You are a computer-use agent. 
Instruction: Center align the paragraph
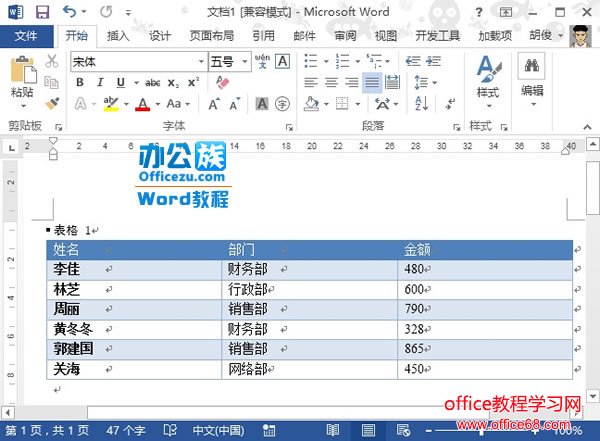click(x=331, y=82)
